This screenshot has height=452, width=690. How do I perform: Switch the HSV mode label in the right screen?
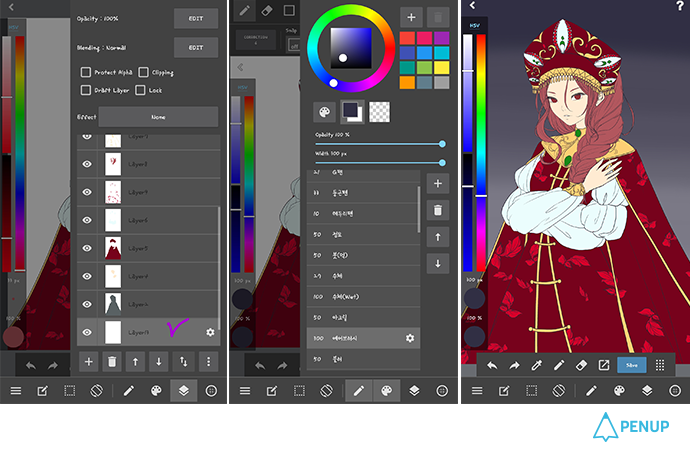click(474, 26)
